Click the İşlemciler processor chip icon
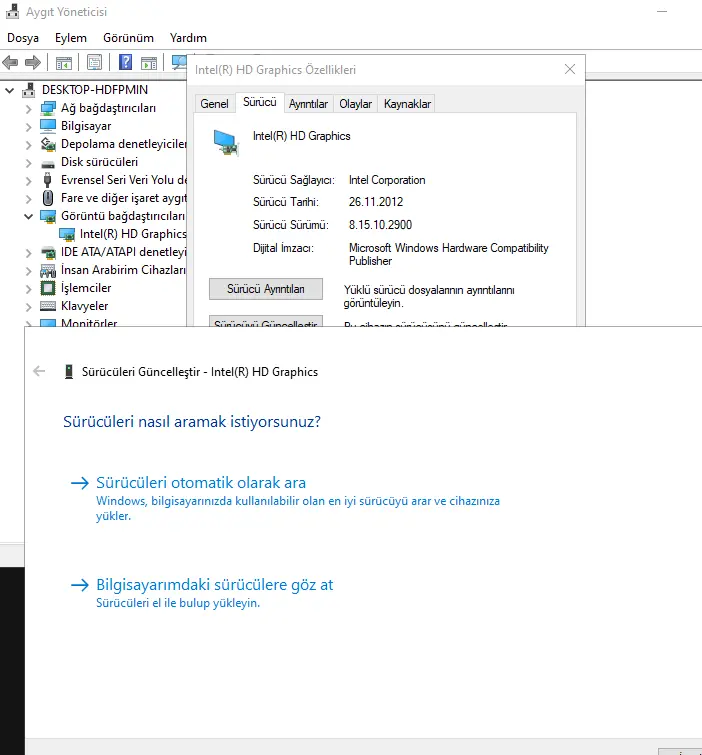 (x=48, y=288)
